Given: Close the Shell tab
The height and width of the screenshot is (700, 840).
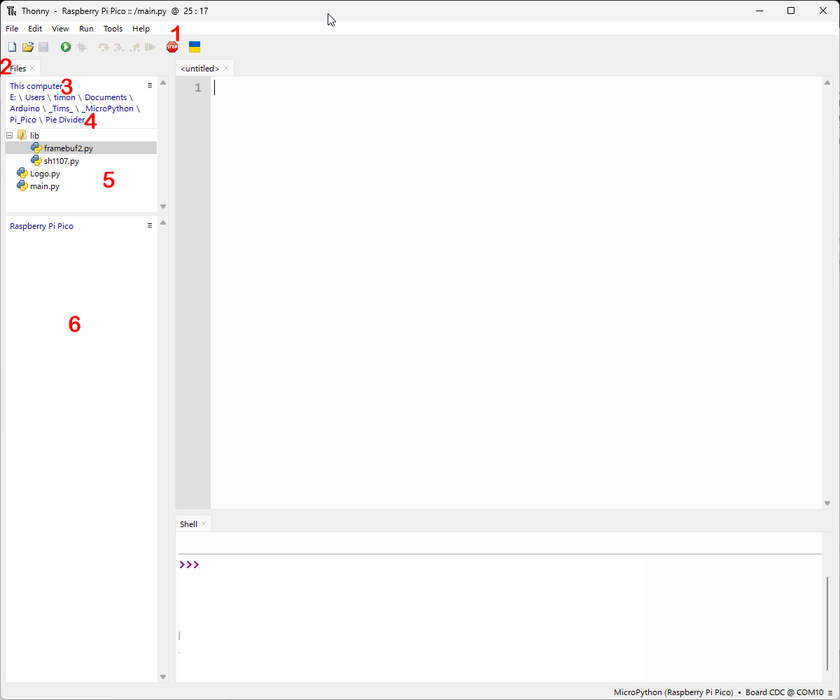Looking at the screenshot, I should pos(204,524).
